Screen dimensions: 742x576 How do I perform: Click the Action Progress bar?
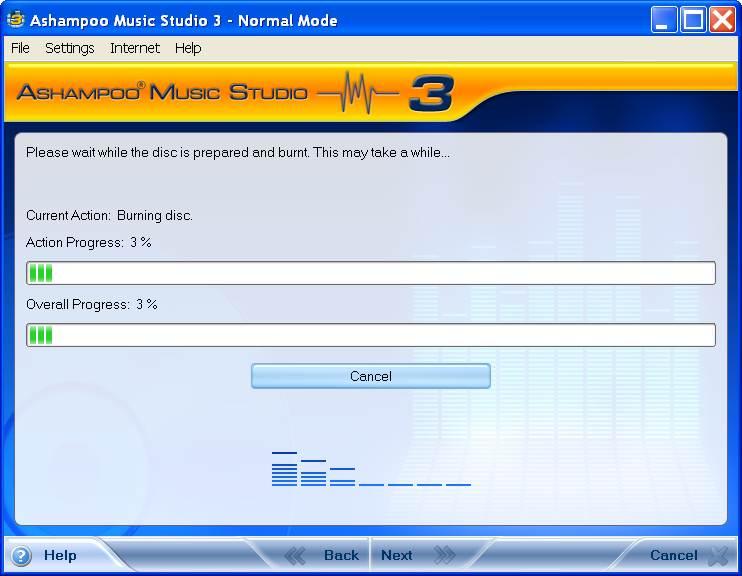tap(370, 273)
